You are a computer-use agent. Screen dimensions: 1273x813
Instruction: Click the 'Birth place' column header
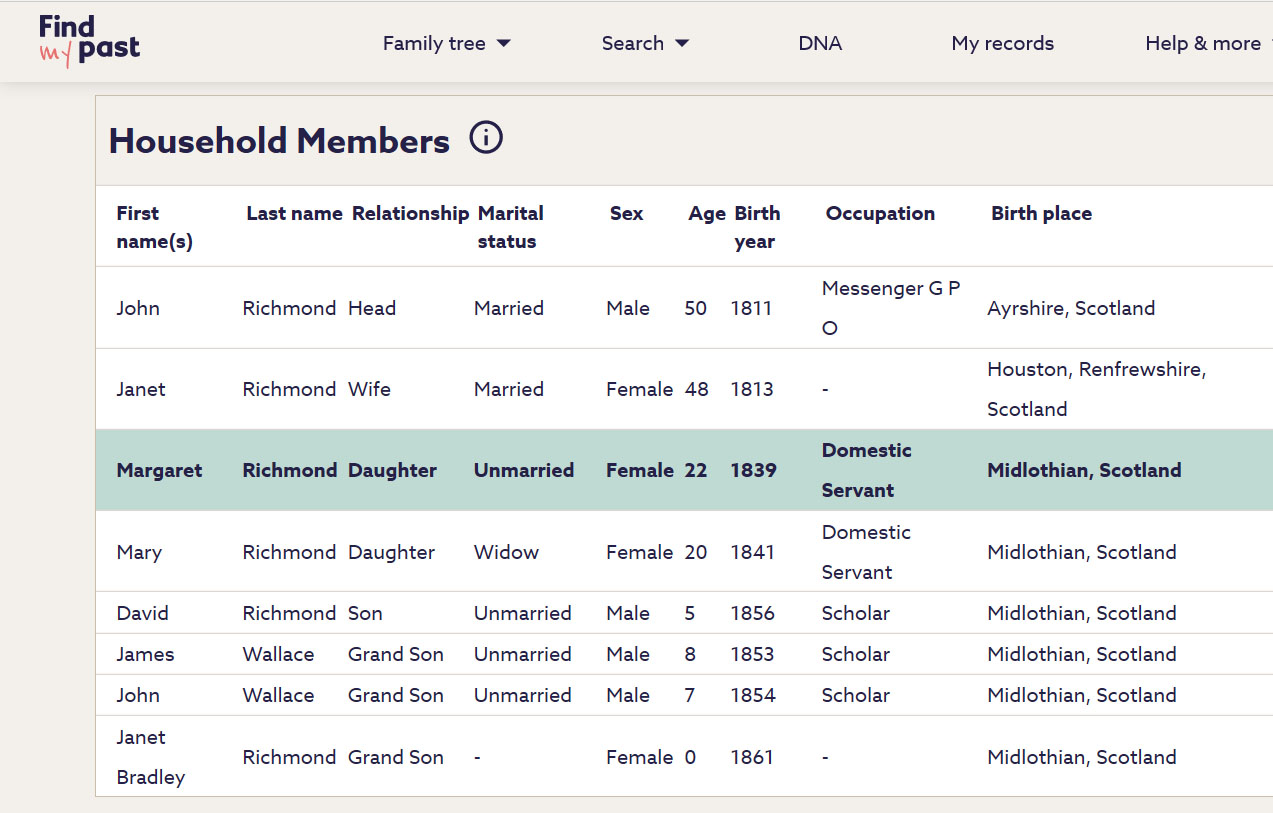click(x=1041, y=213)
